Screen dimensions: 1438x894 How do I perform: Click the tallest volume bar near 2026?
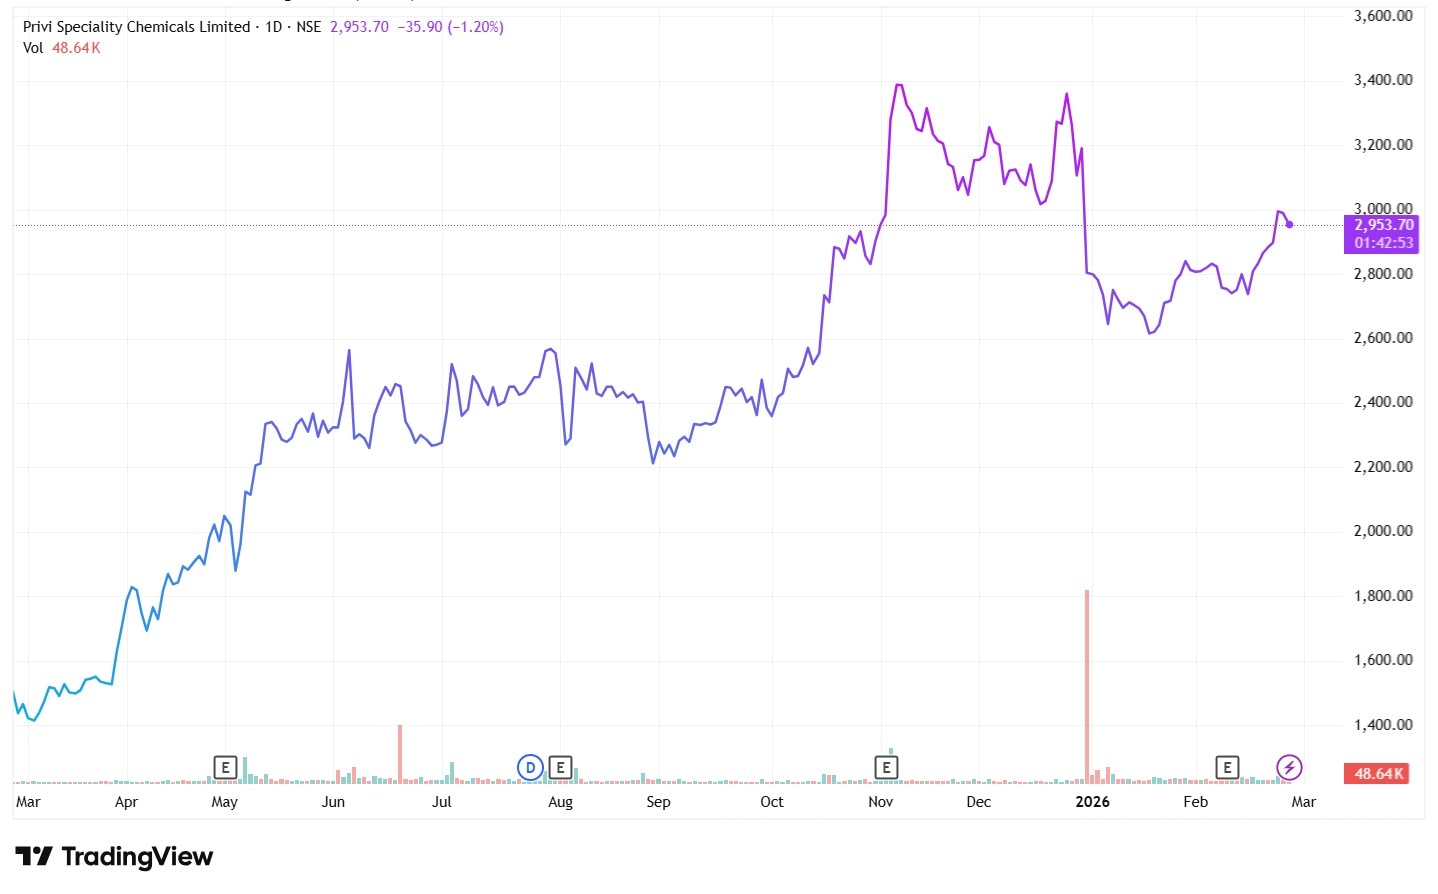1086,685
